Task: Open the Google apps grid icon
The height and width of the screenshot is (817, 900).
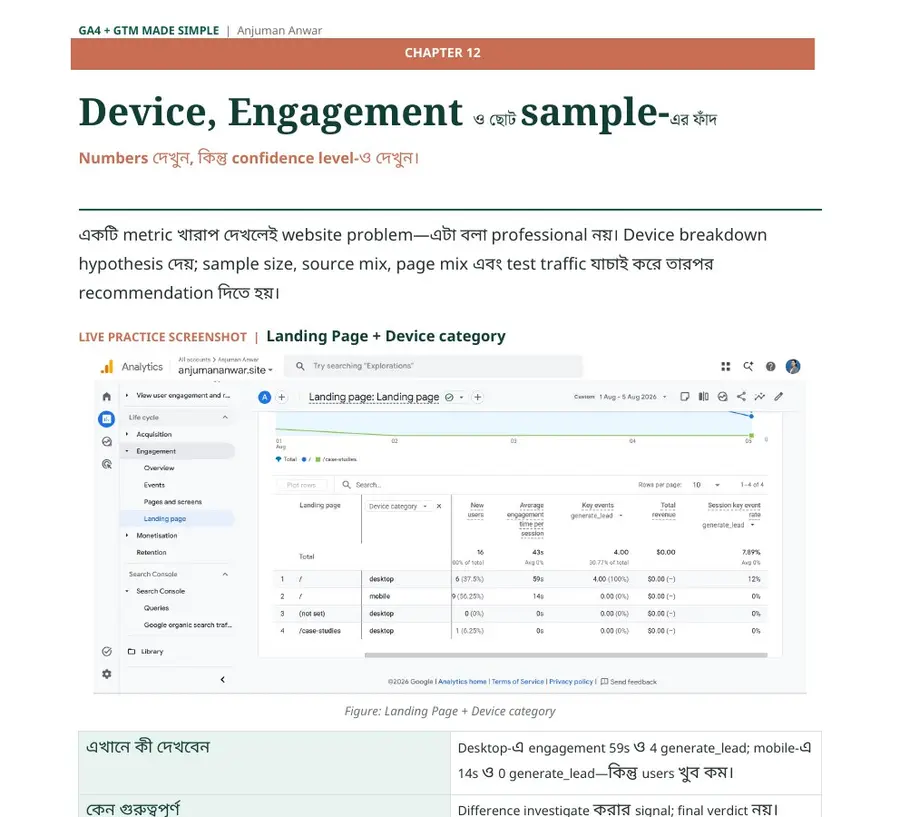Action: tap(726, 366)
